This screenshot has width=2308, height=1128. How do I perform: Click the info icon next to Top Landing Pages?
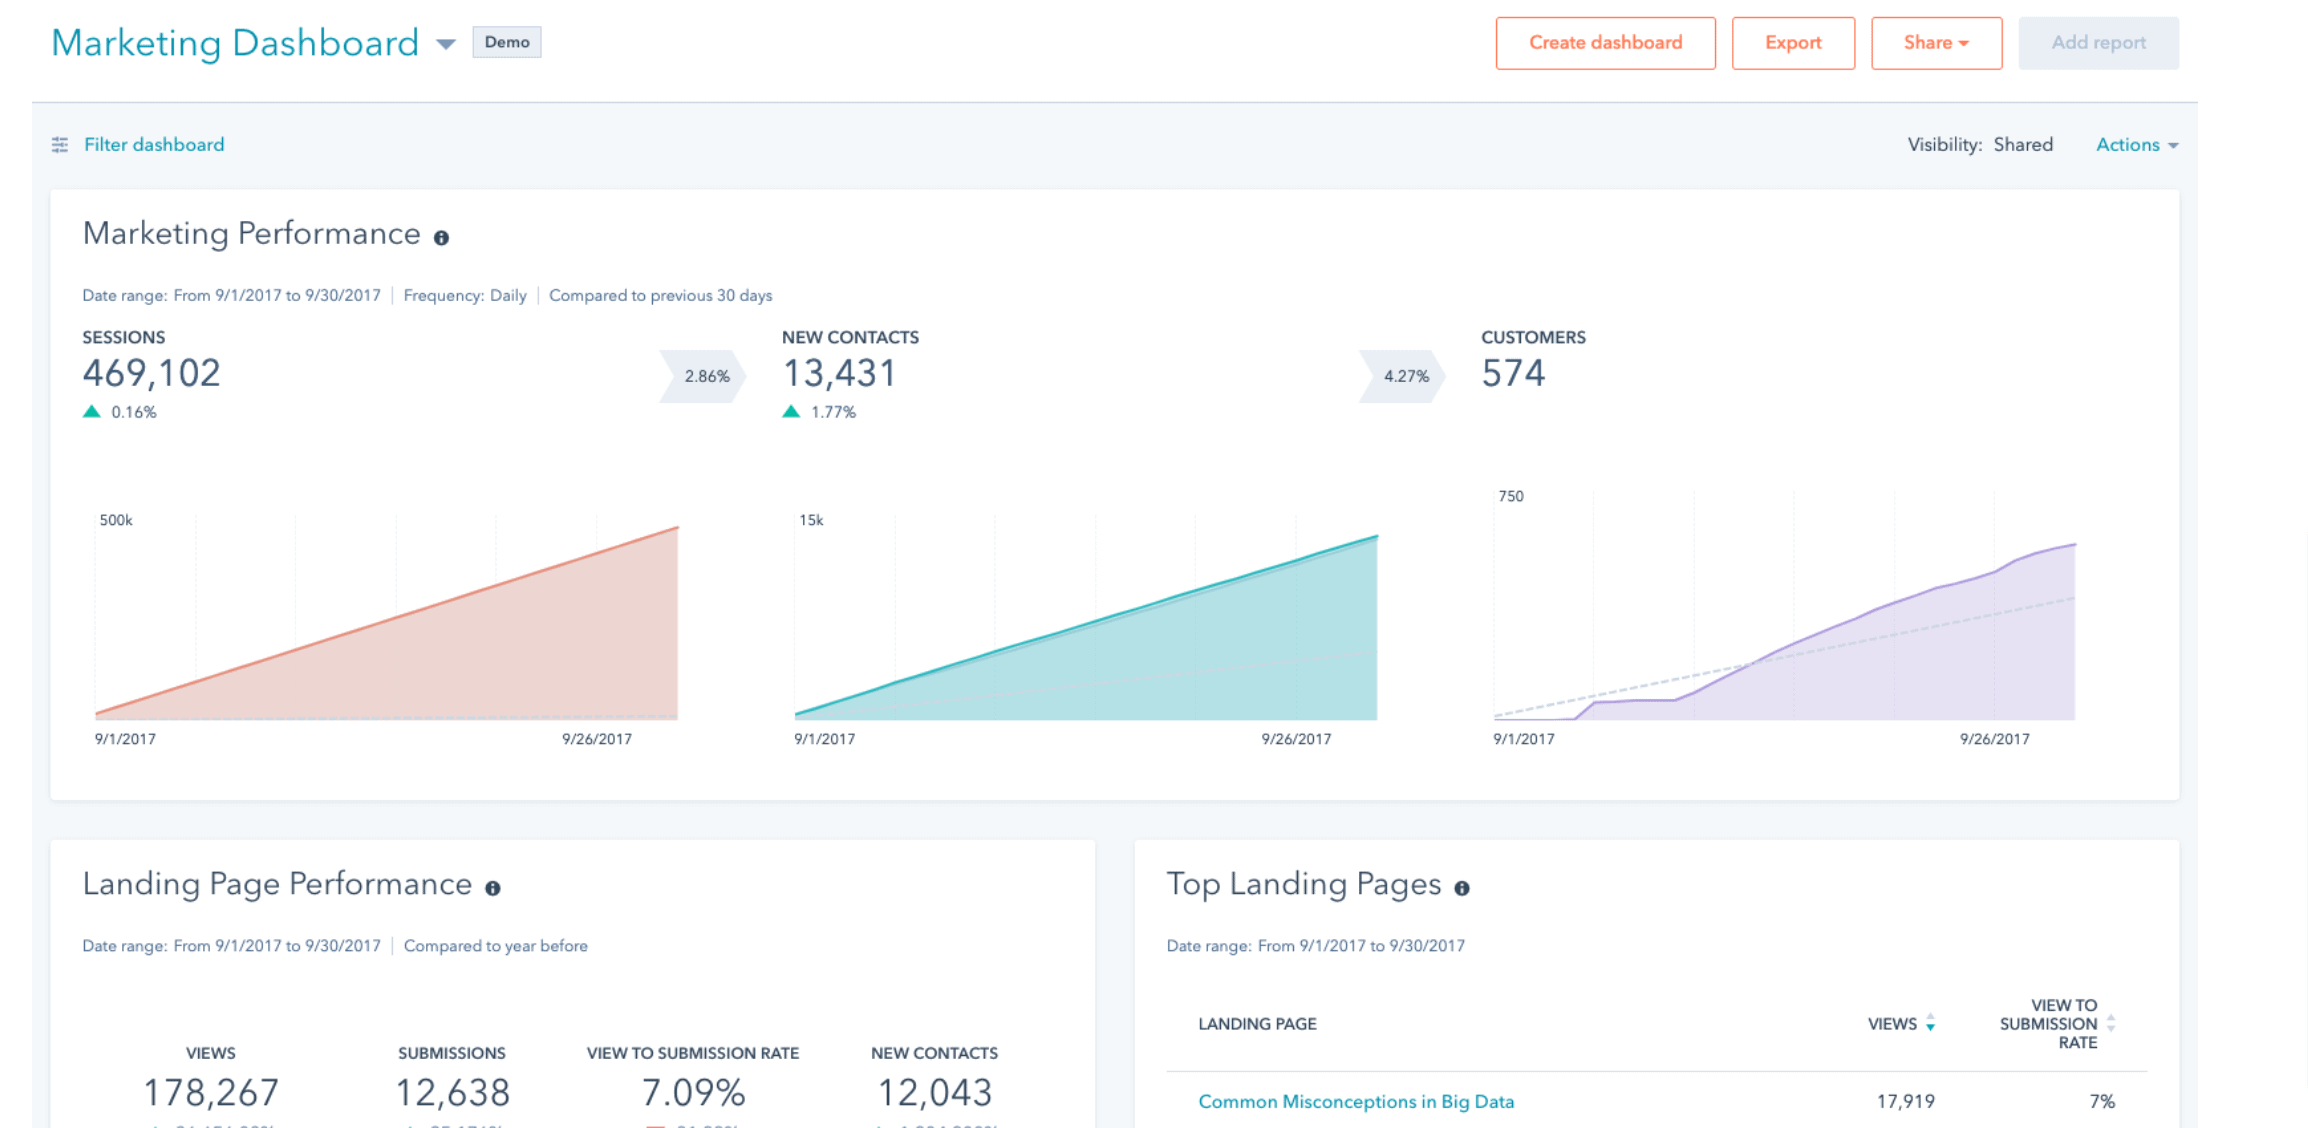(x=1464, y=887)
